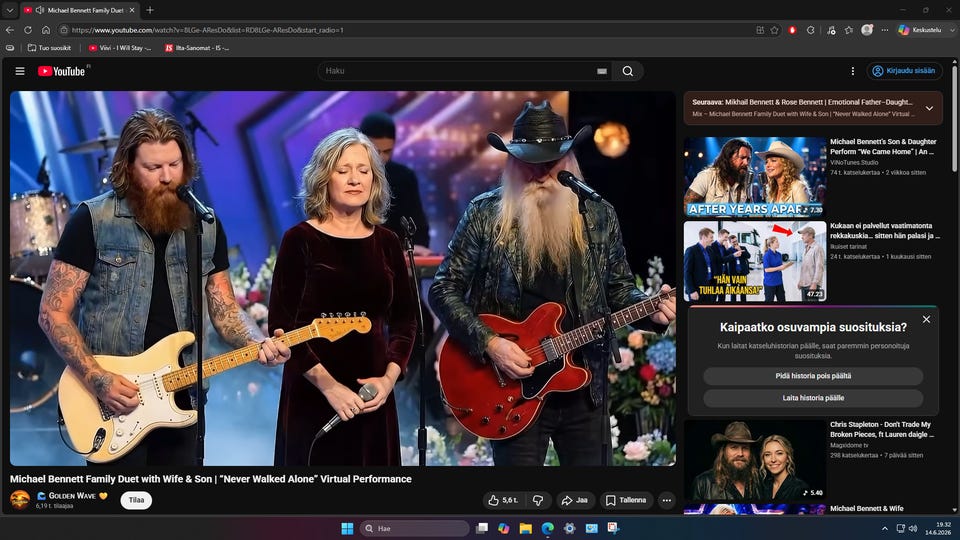Close the Kaipaatko osuvampia suosituksia card
The image size is (960, 540).
point(926,319)
